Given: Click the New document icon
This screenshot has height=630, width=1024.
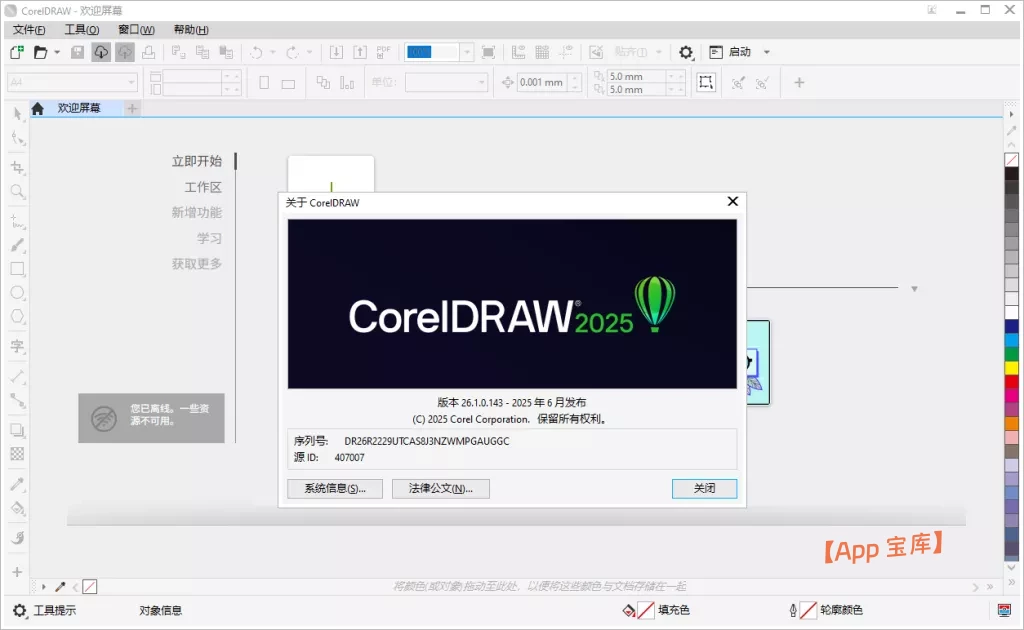Looking at the screenshot, I should click(17, 52).
